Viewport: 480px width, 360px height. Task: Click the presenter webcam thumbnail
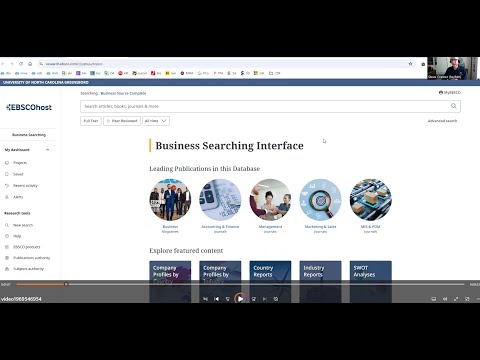pos(453,68)
